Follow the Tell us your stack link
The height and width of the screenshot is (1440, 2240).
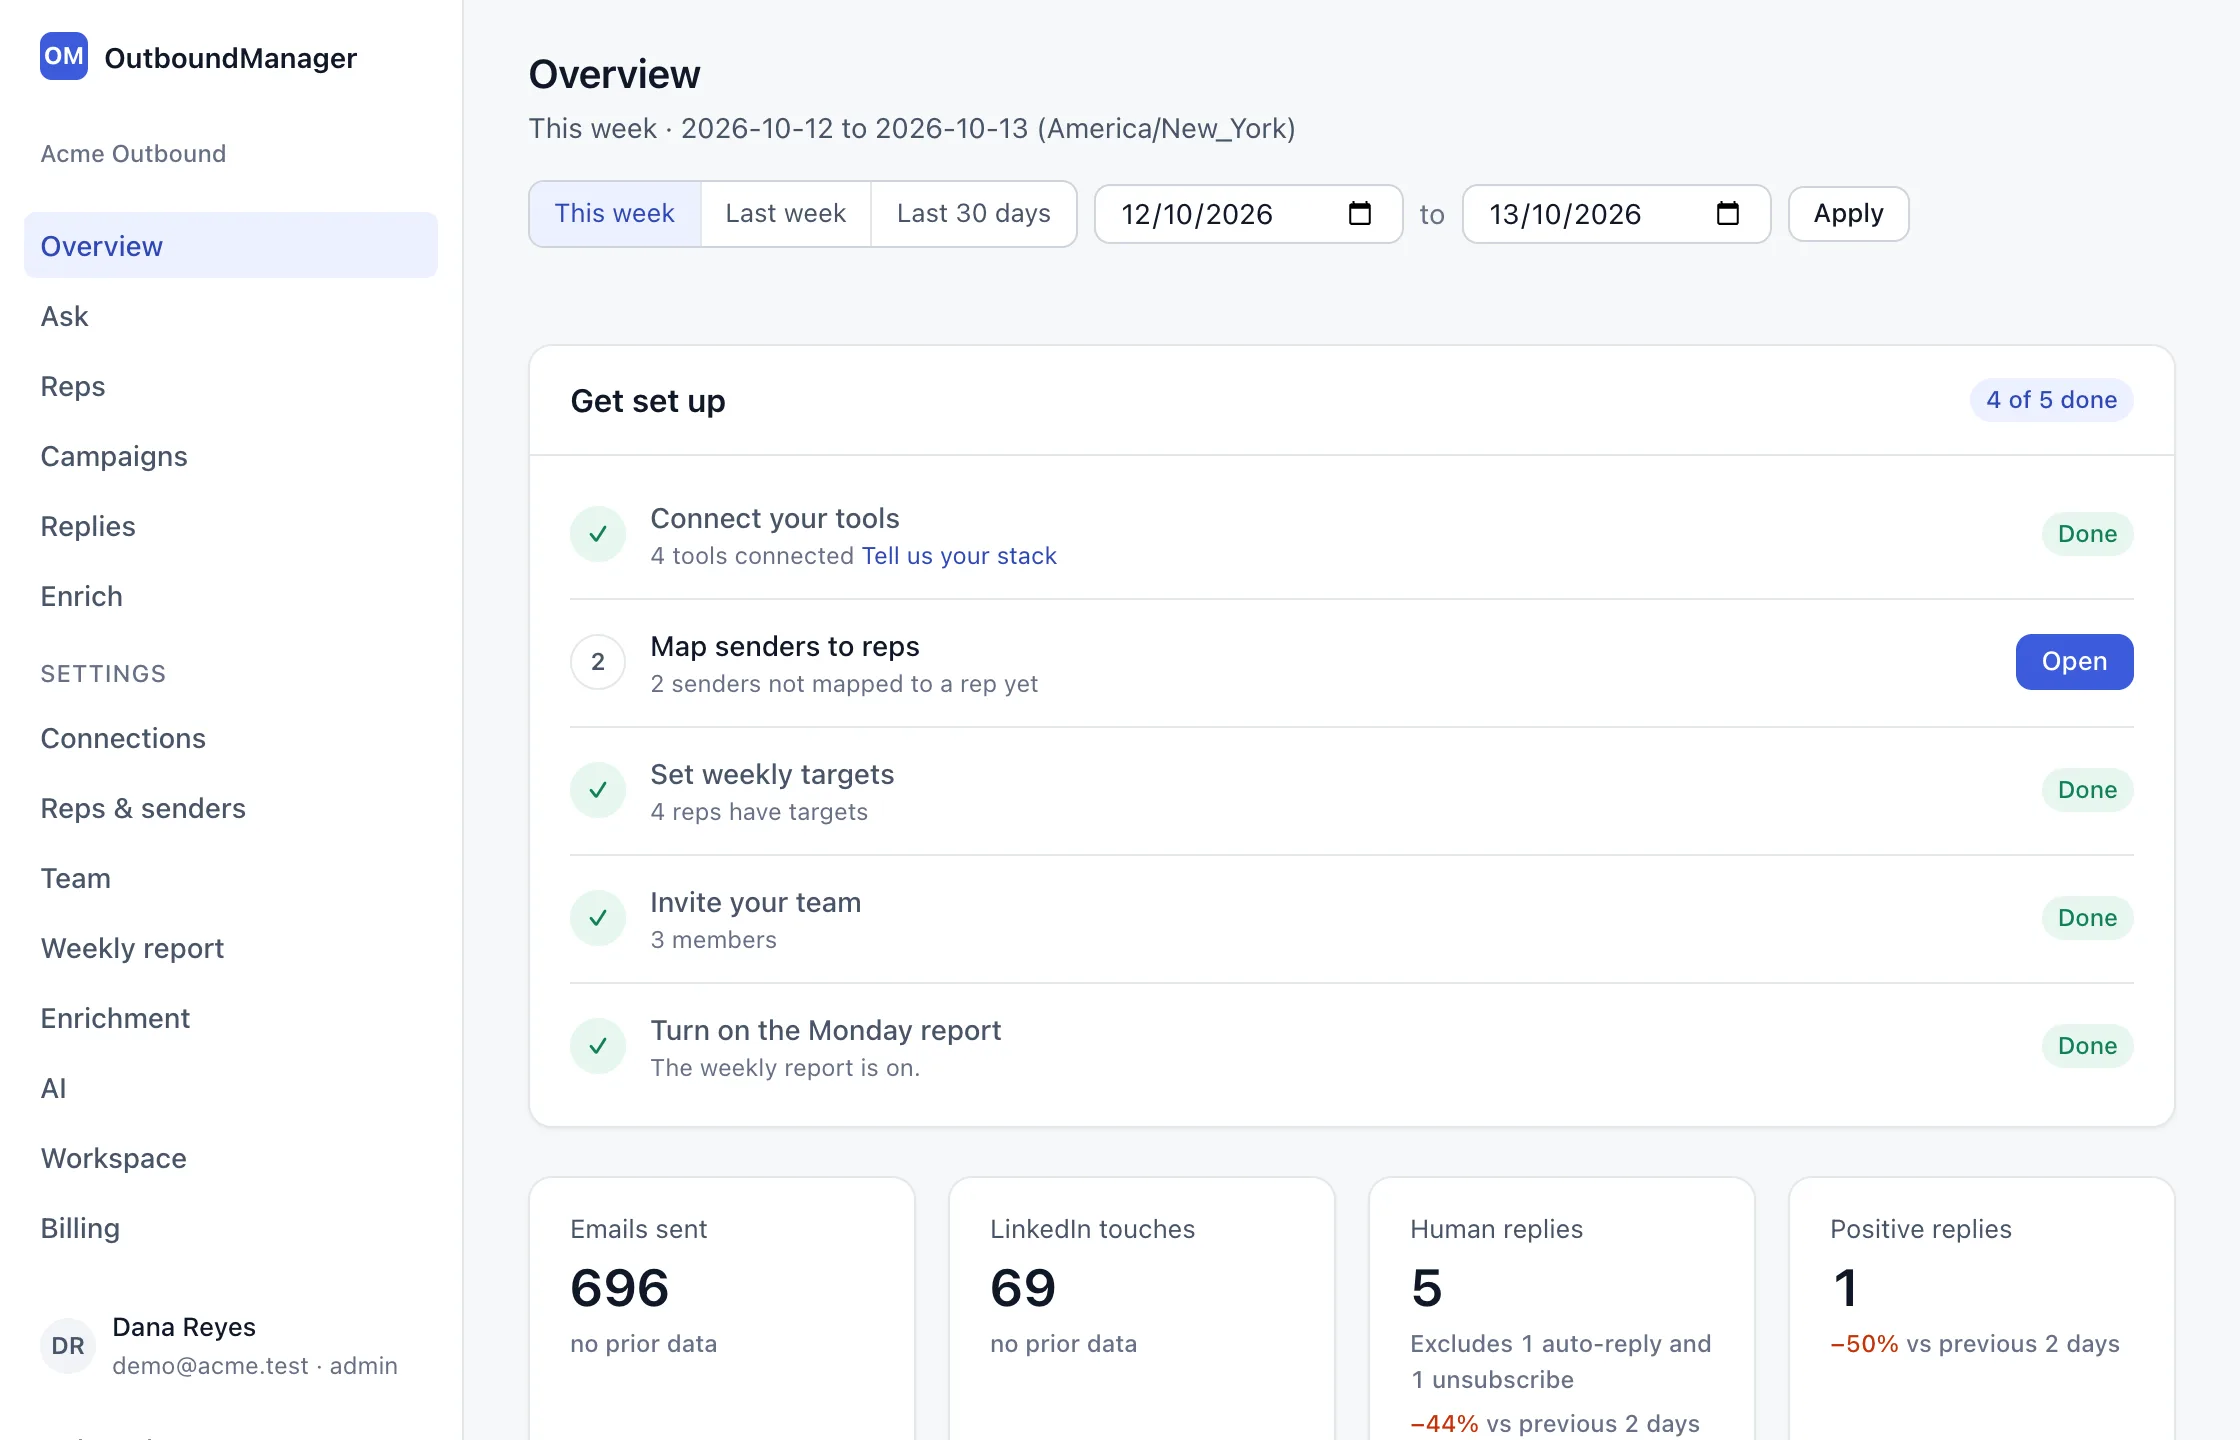pos(959,556)
